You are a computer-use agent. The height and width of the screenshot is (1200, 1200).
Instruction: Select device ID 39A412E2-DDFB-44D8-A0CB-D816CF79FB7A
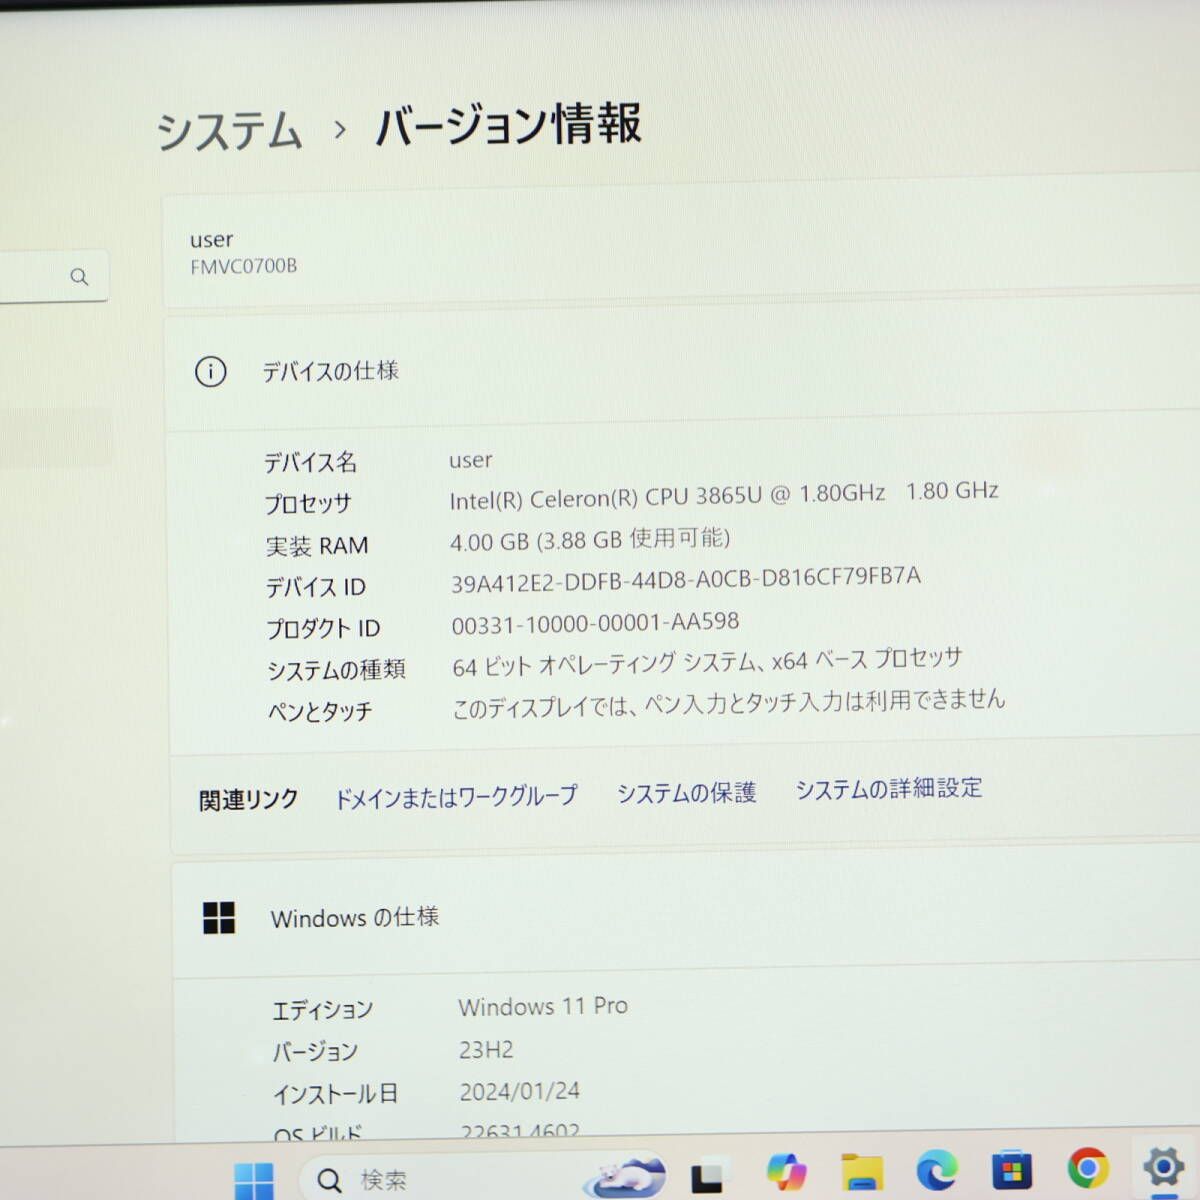tap(686, 579)
